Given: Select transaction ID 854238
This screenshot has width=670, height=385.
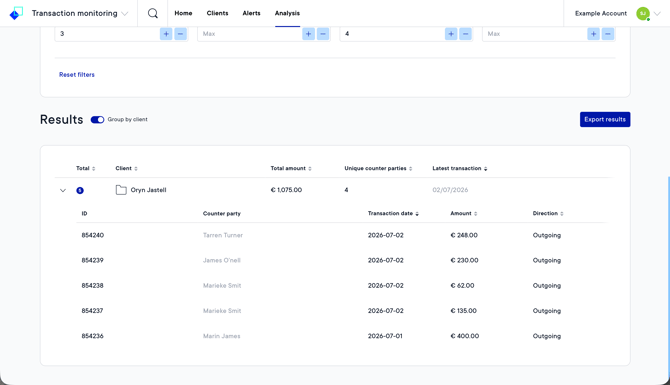Looking at the screenshot, I should (x=92, y=285).
